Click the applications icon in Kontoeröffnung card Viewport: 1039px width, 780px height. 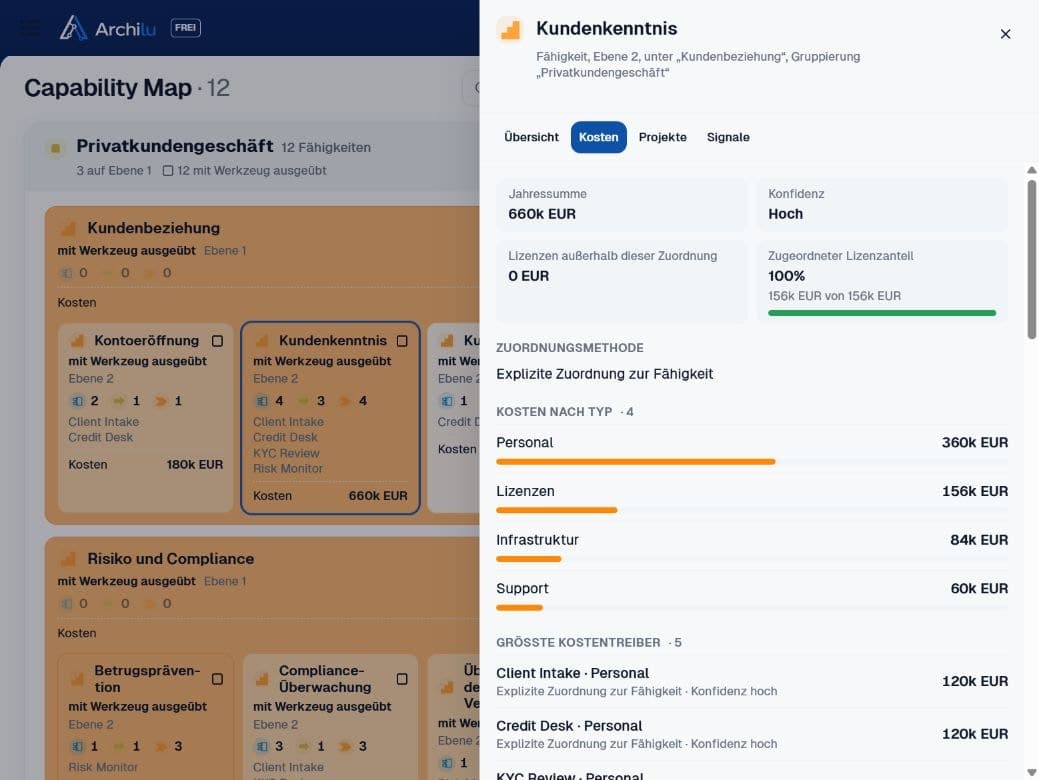tap(77, 401)
